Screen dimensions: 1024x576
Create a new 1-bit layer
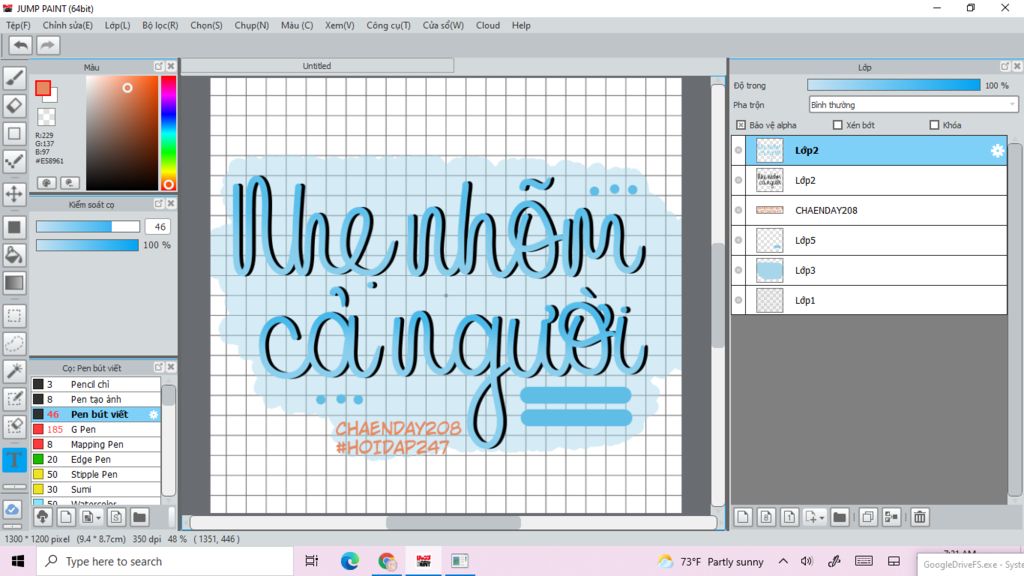(x=789, y=517)
